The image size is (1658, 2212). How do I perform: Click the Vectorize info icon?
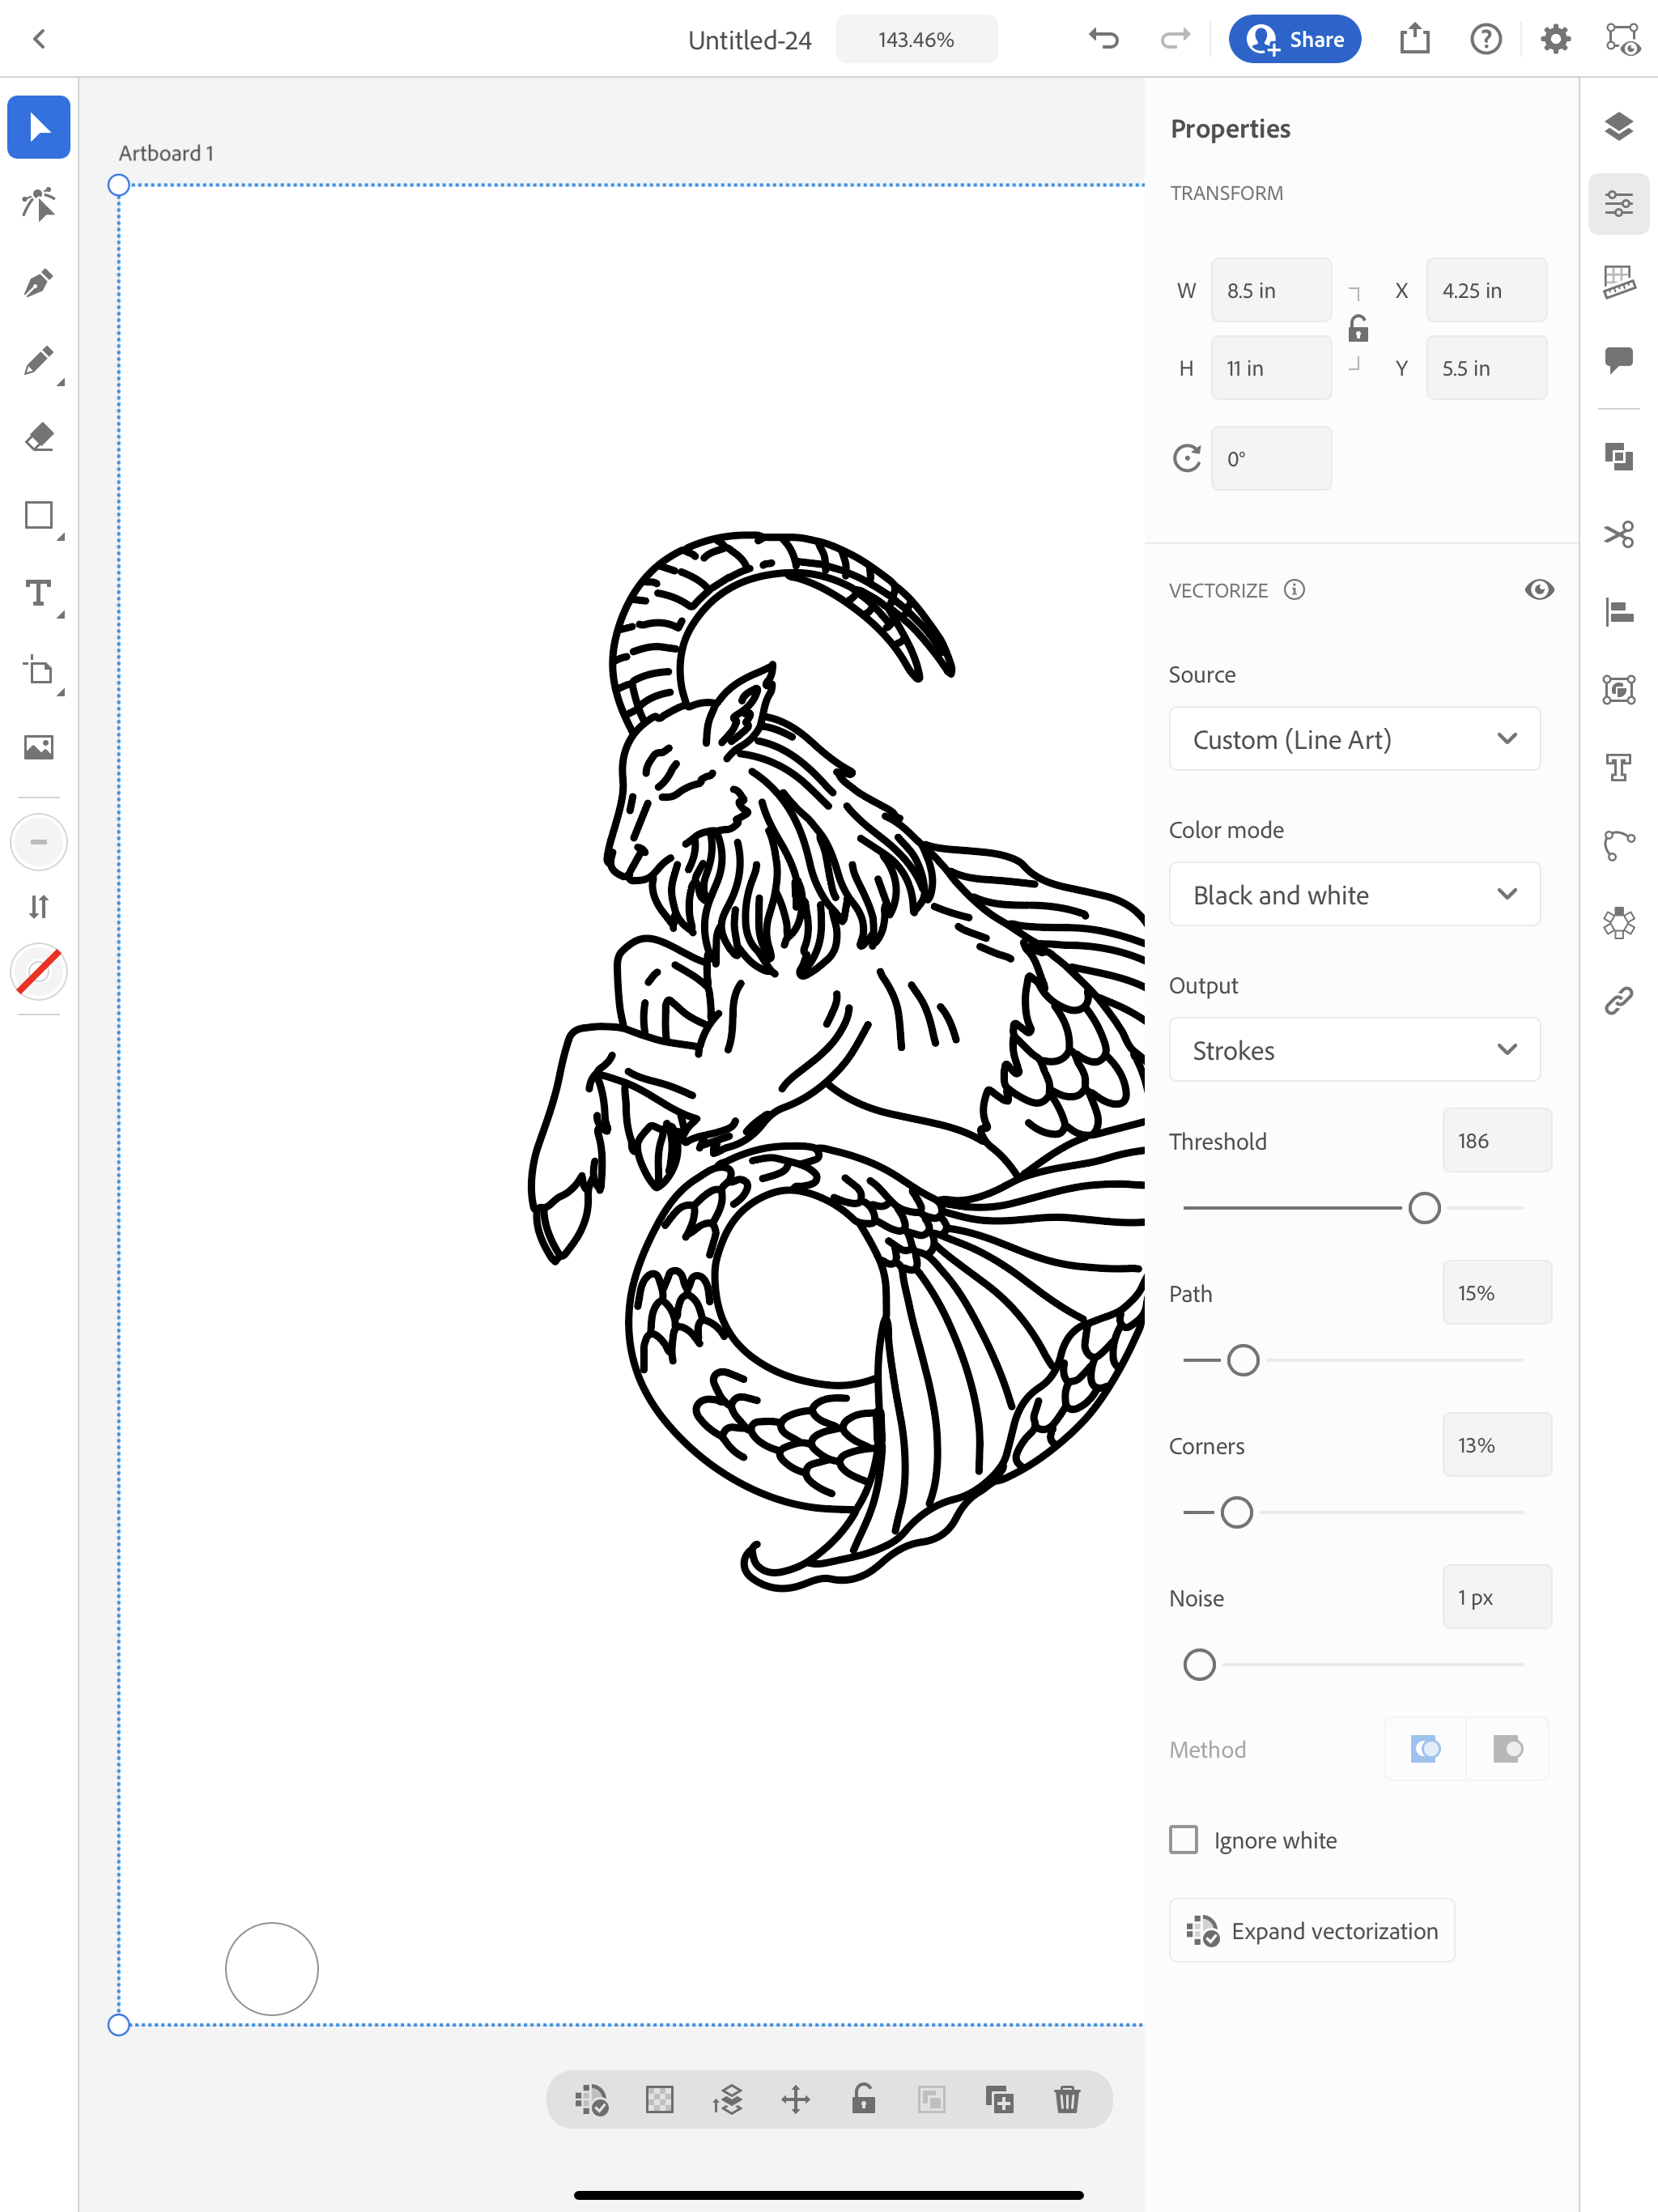pos(1294,590)
